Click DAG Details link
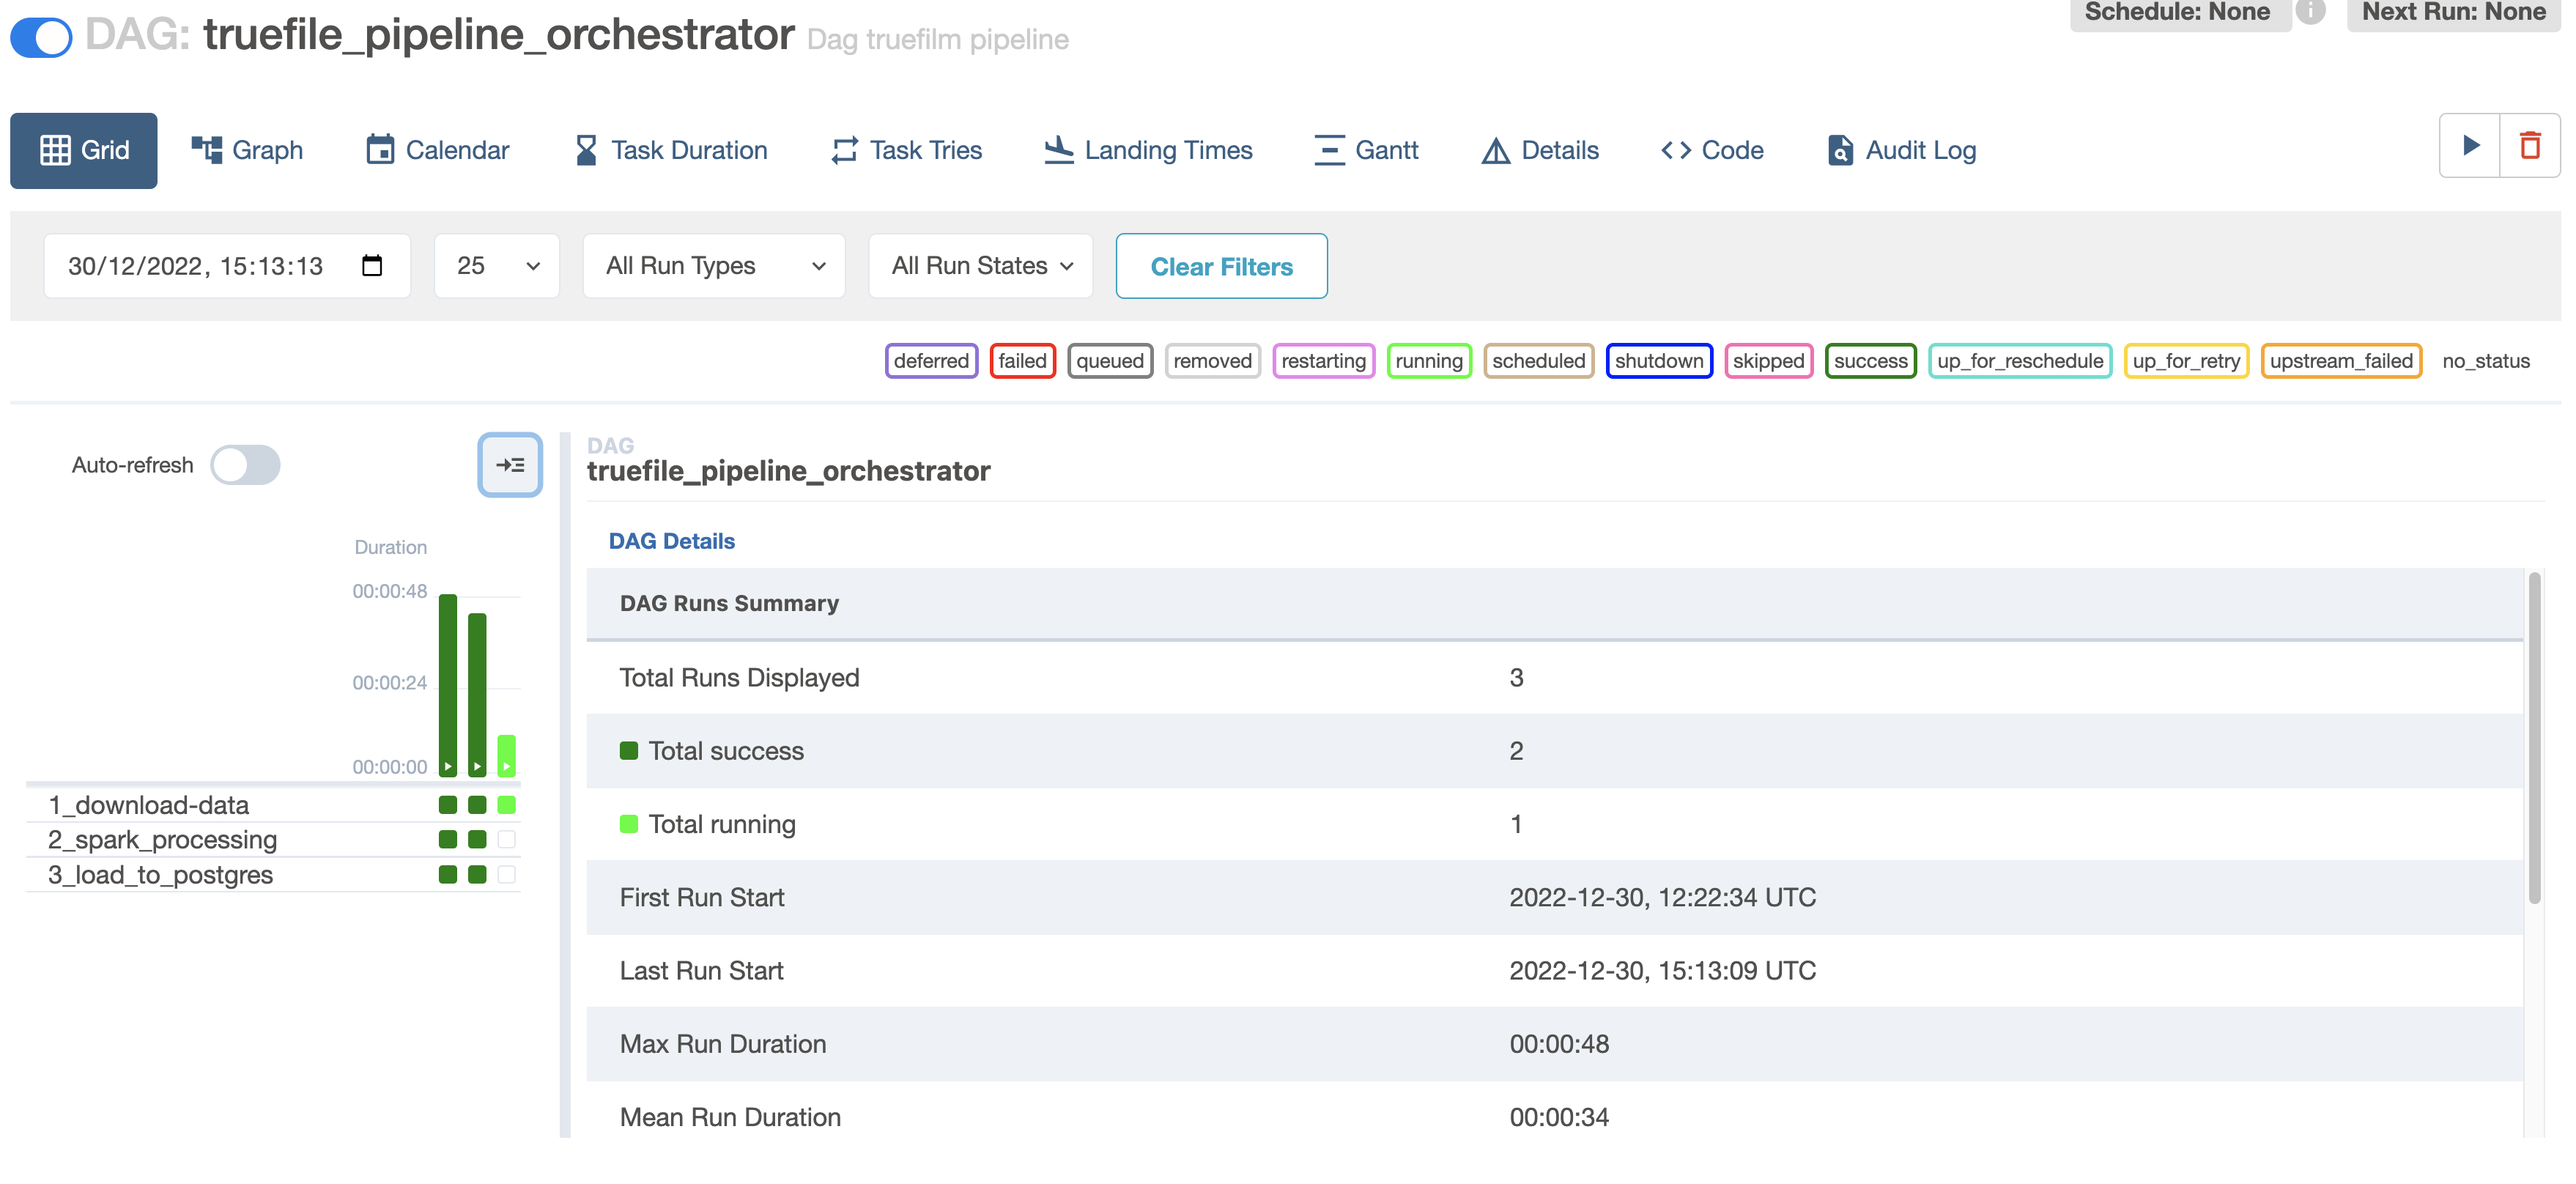 (671, 541)
